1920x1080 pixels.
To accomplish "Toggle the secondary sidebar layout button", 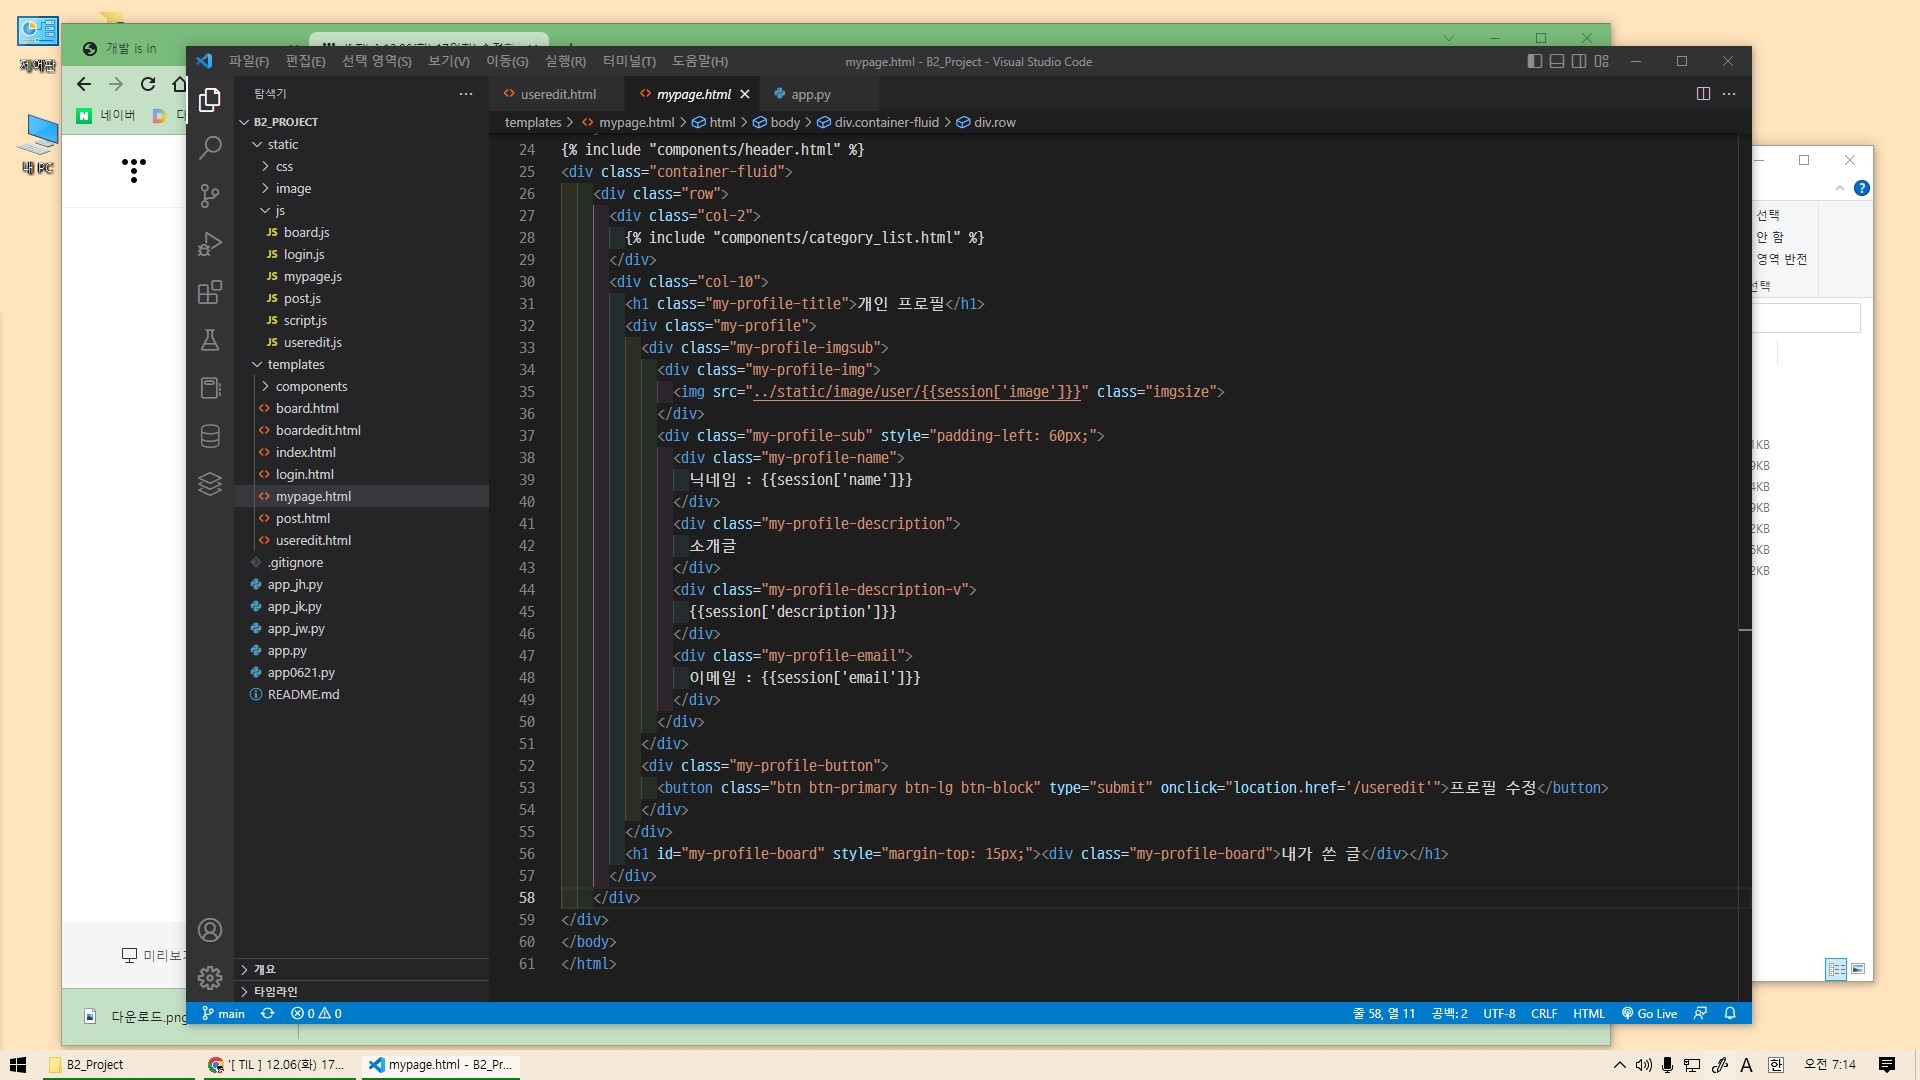I will (1579, 62).
